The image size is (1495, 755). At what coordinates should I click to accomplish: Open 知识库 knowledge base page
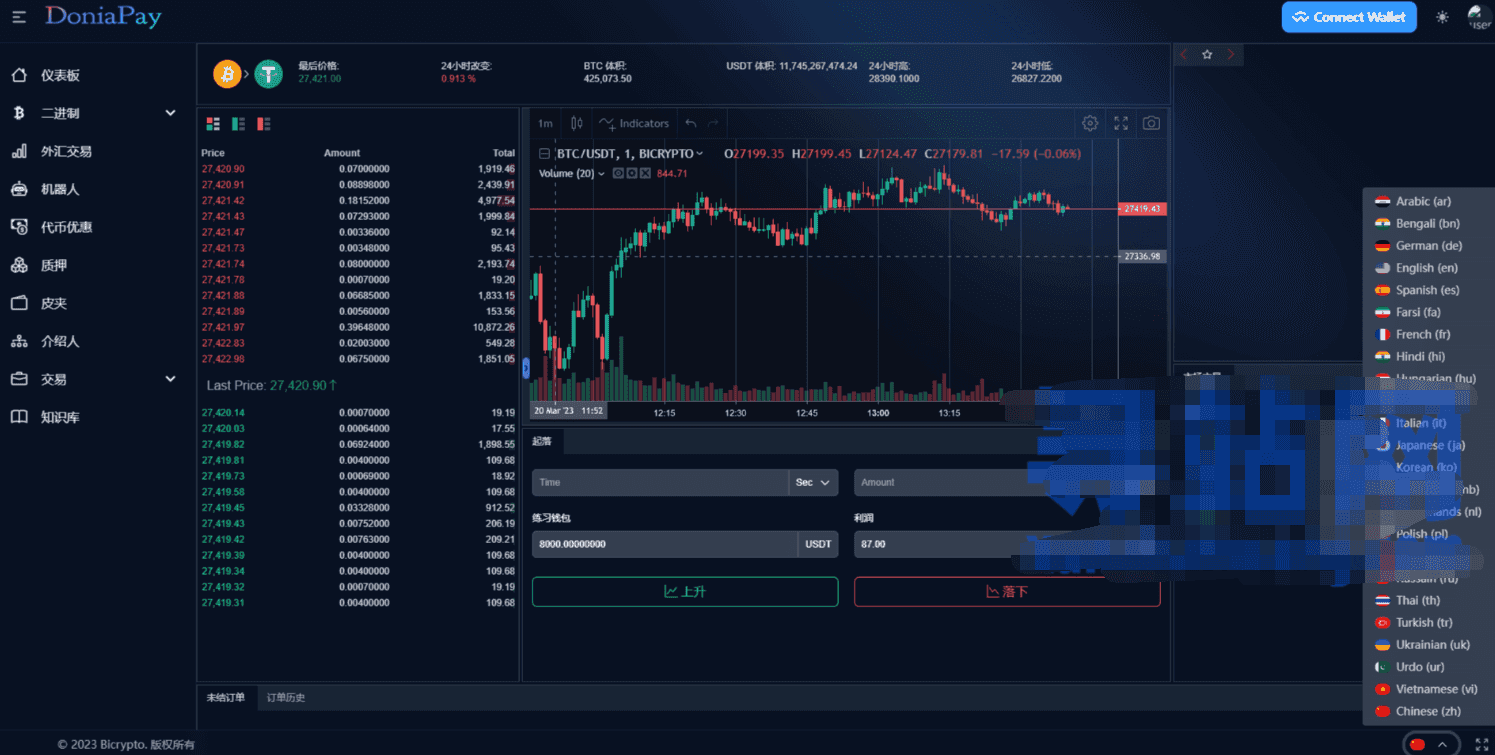(x=60, y=417)
